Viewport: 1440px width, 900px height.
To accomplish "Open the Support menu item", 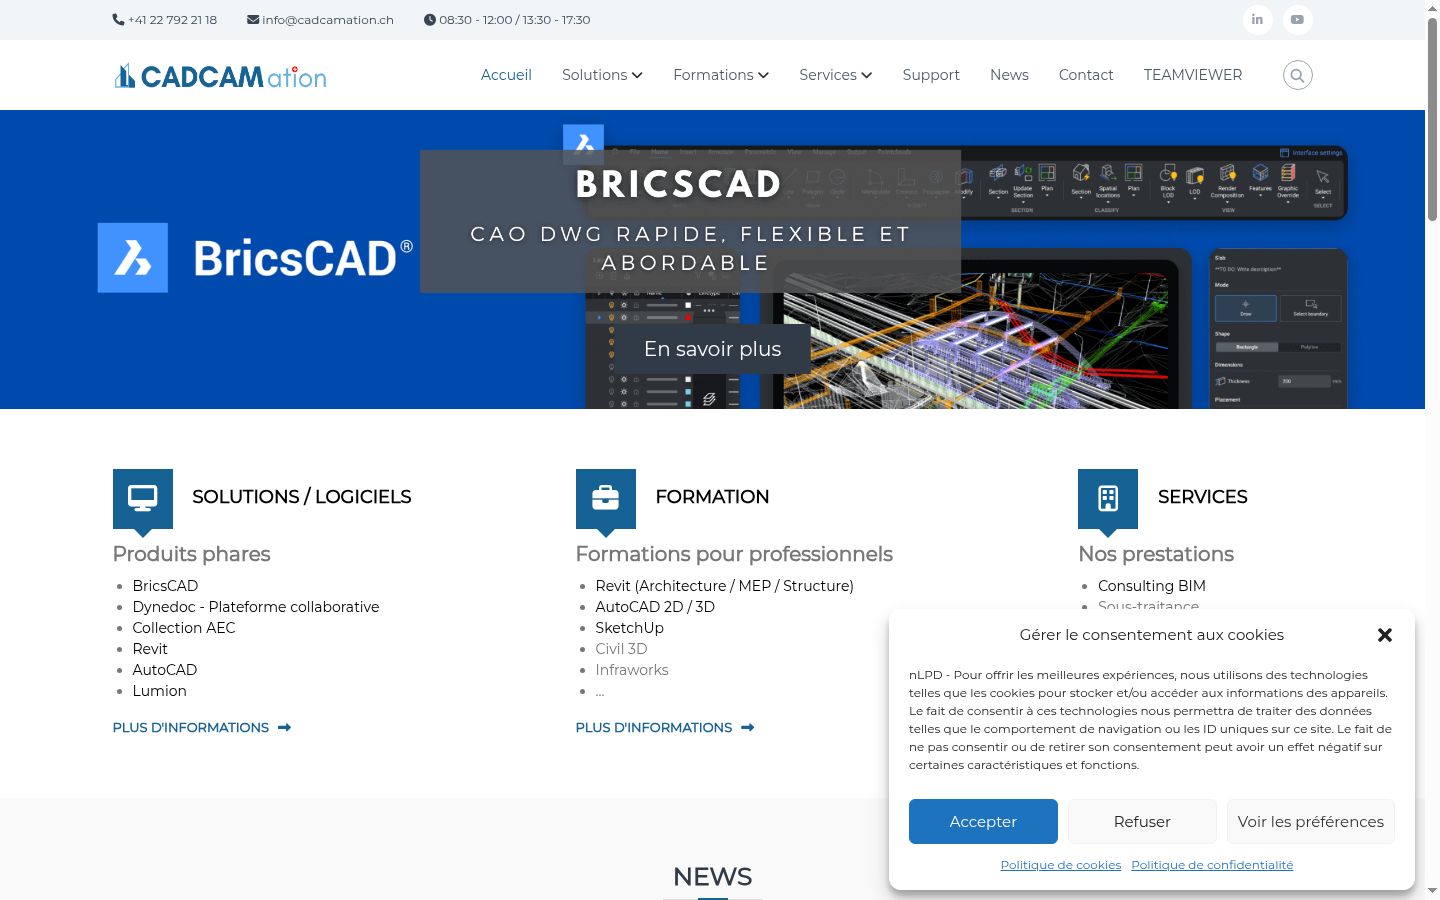I will click(x=931, y=75).
